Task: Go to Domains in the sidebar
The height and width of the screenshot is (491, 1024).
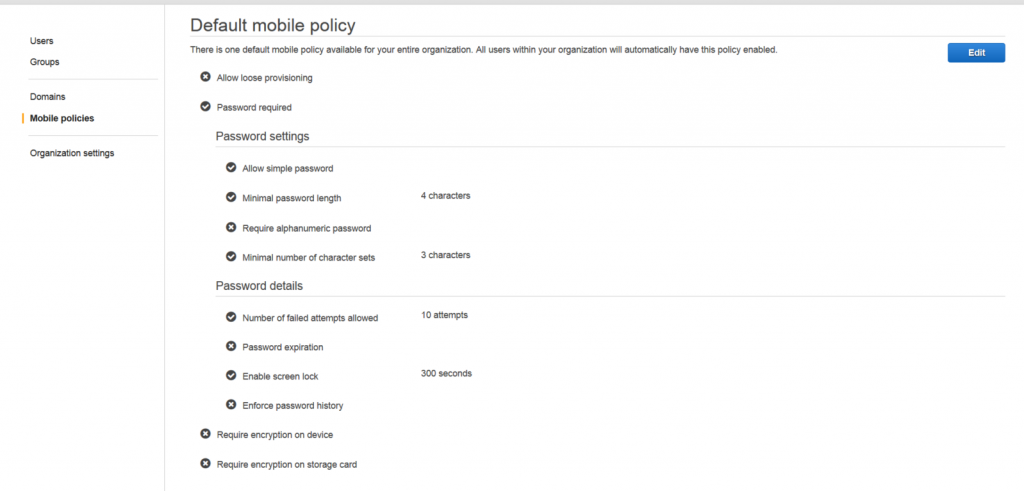Action: tap(48, 97)
